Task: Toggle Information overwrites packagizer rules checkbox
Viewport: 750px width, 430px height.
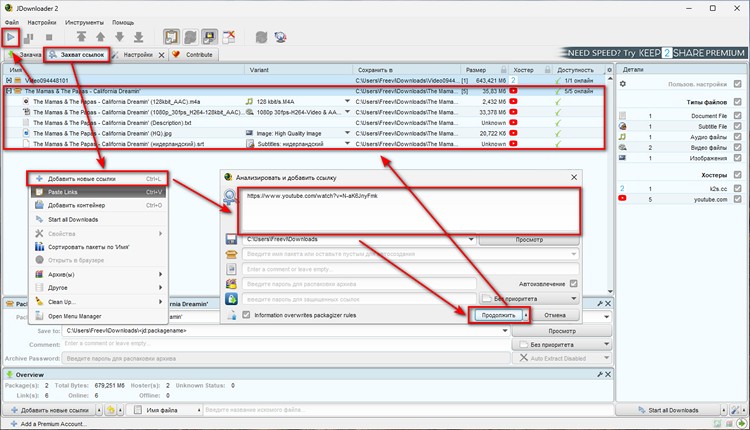Action: (x=246, y=315)
